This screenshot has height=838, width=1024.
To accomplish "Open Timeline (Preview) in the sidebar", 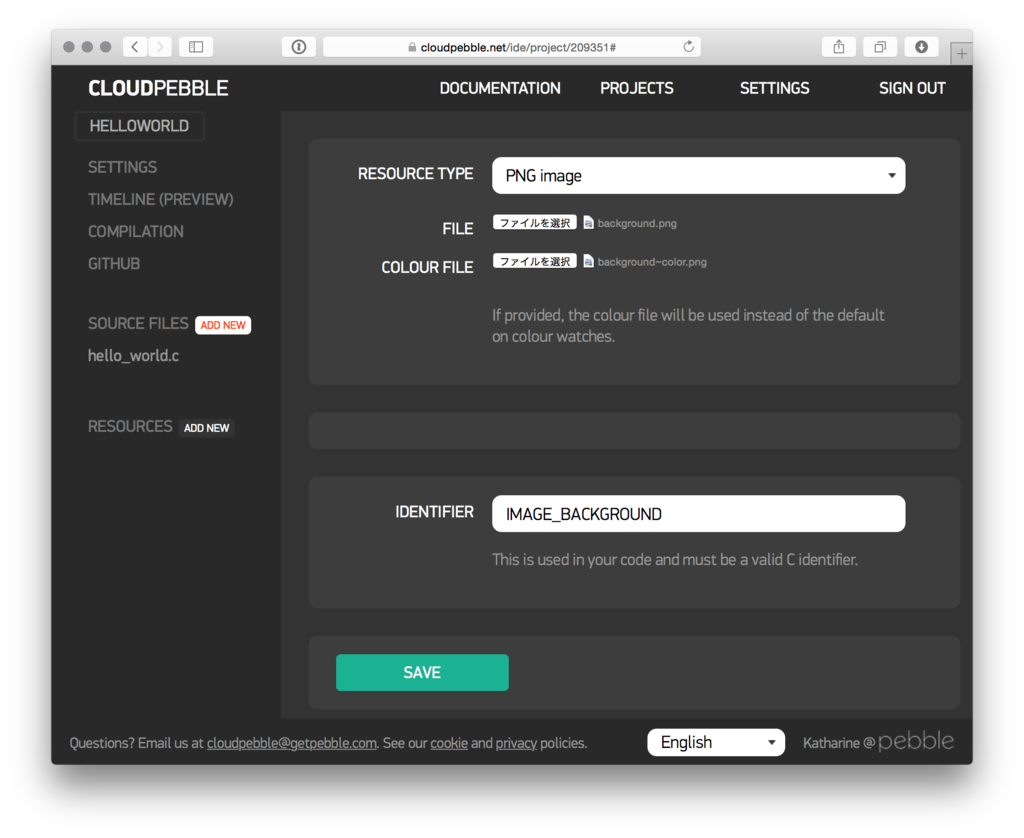I will point(161,199).
